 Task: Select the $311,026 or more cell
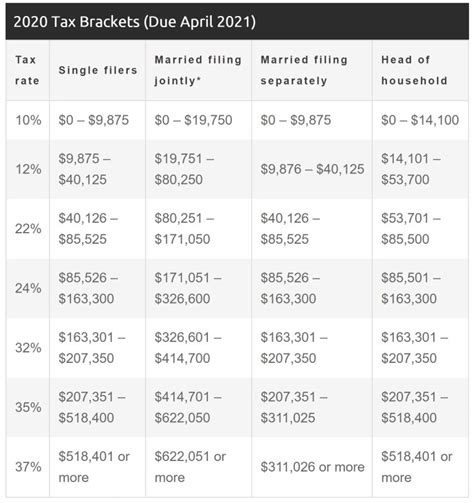coord(312,467)
